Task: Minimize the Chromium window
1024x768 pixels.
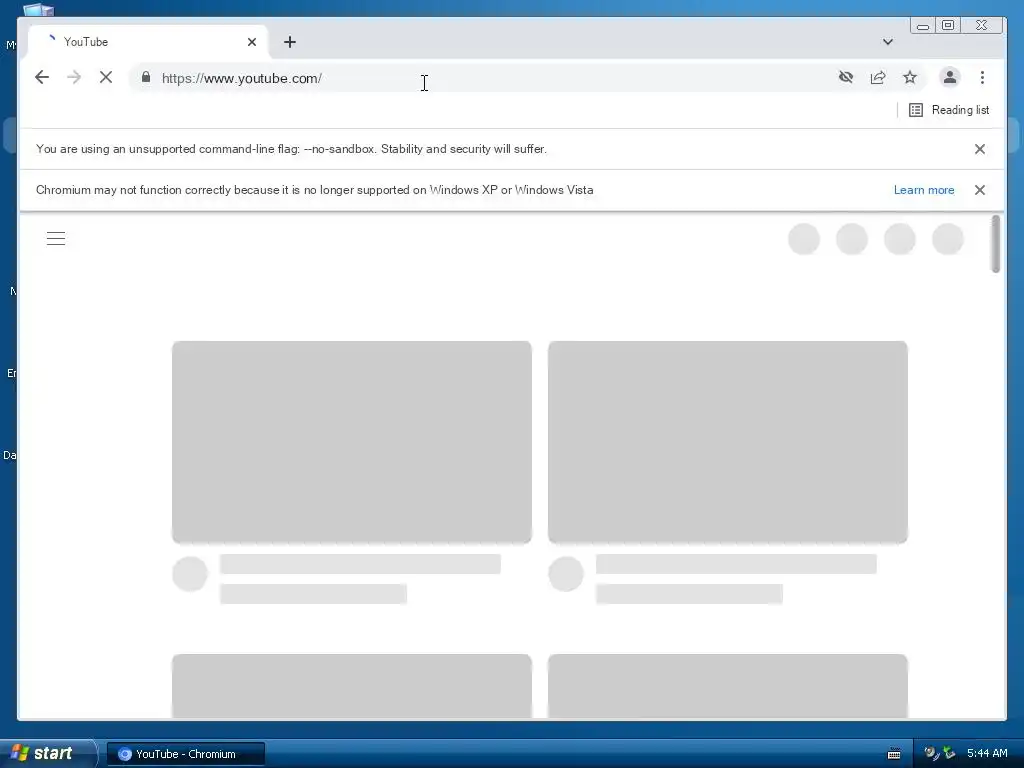Action: (x=923, y=25)
